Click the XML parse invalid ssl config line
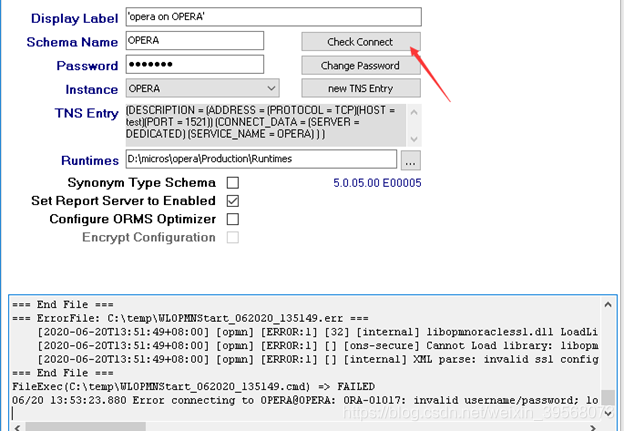Screen dimensions: 624x431 (318, 359)
